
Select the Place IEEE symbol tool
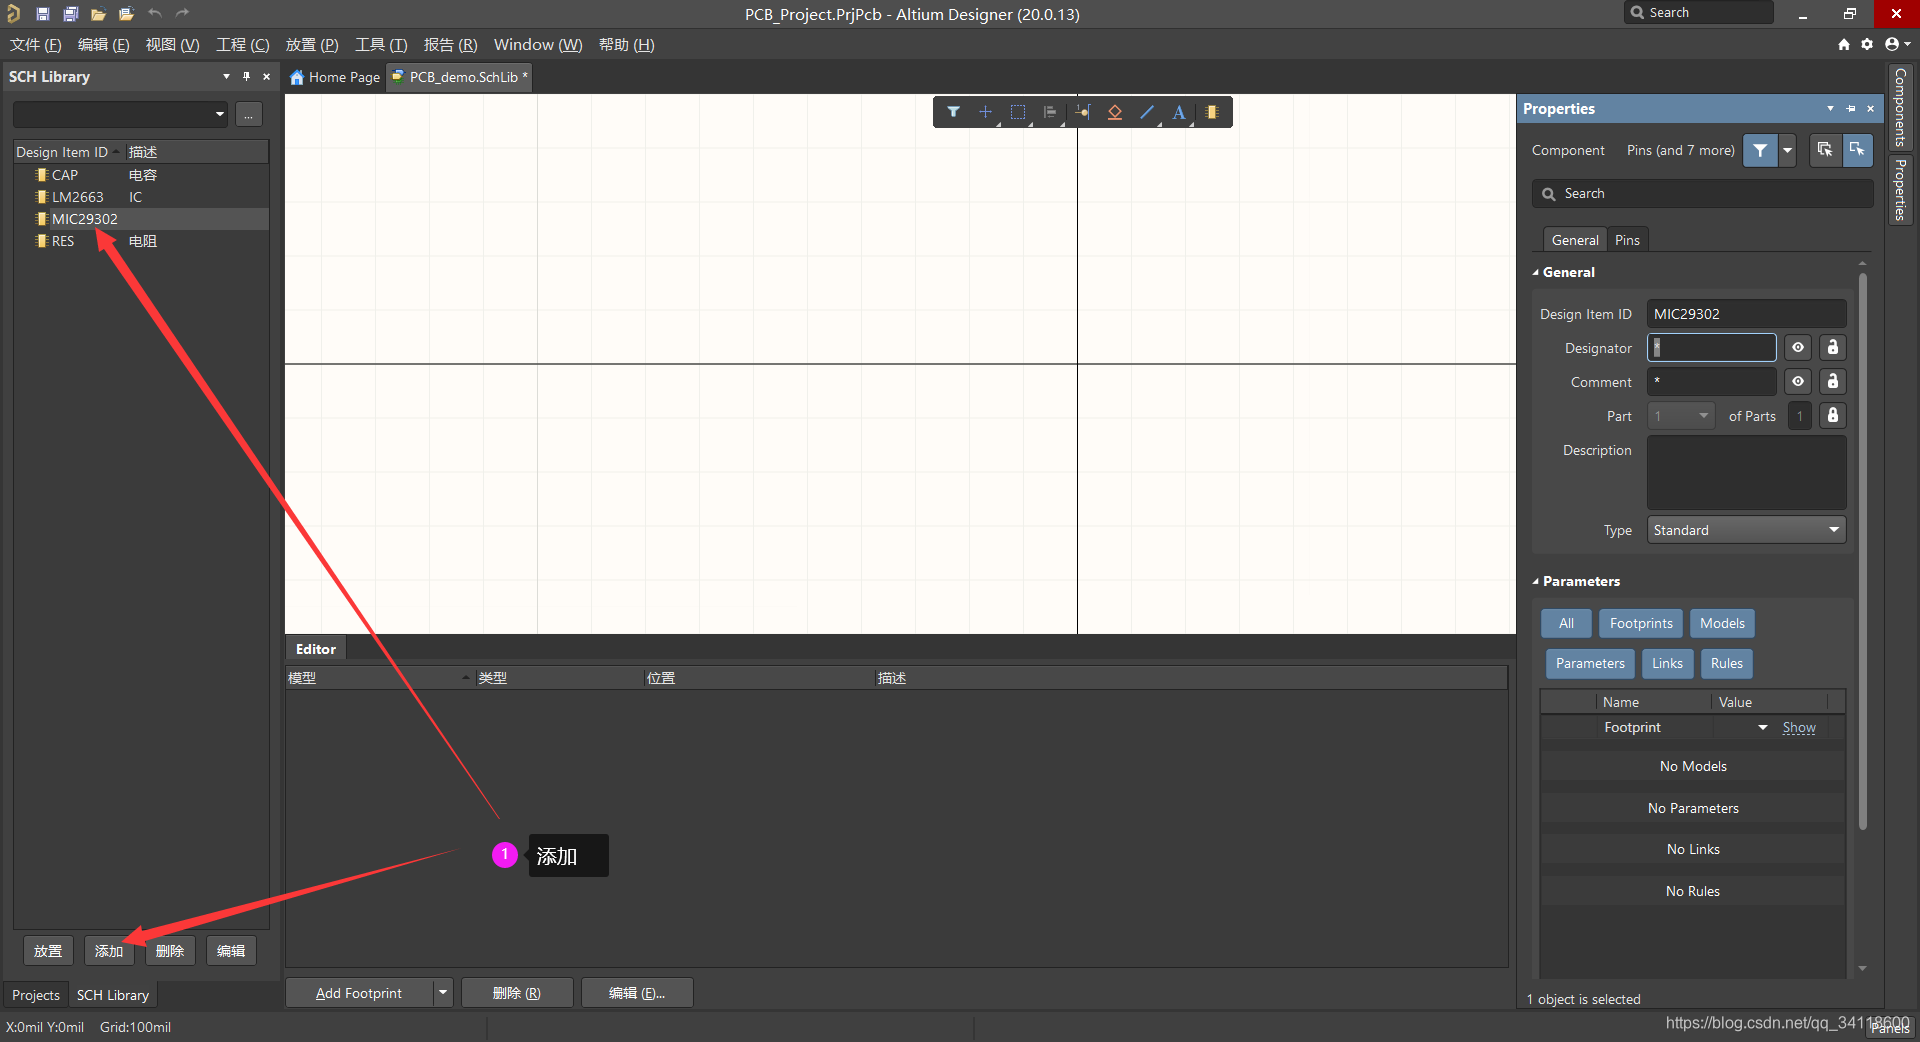(1115, 112)
